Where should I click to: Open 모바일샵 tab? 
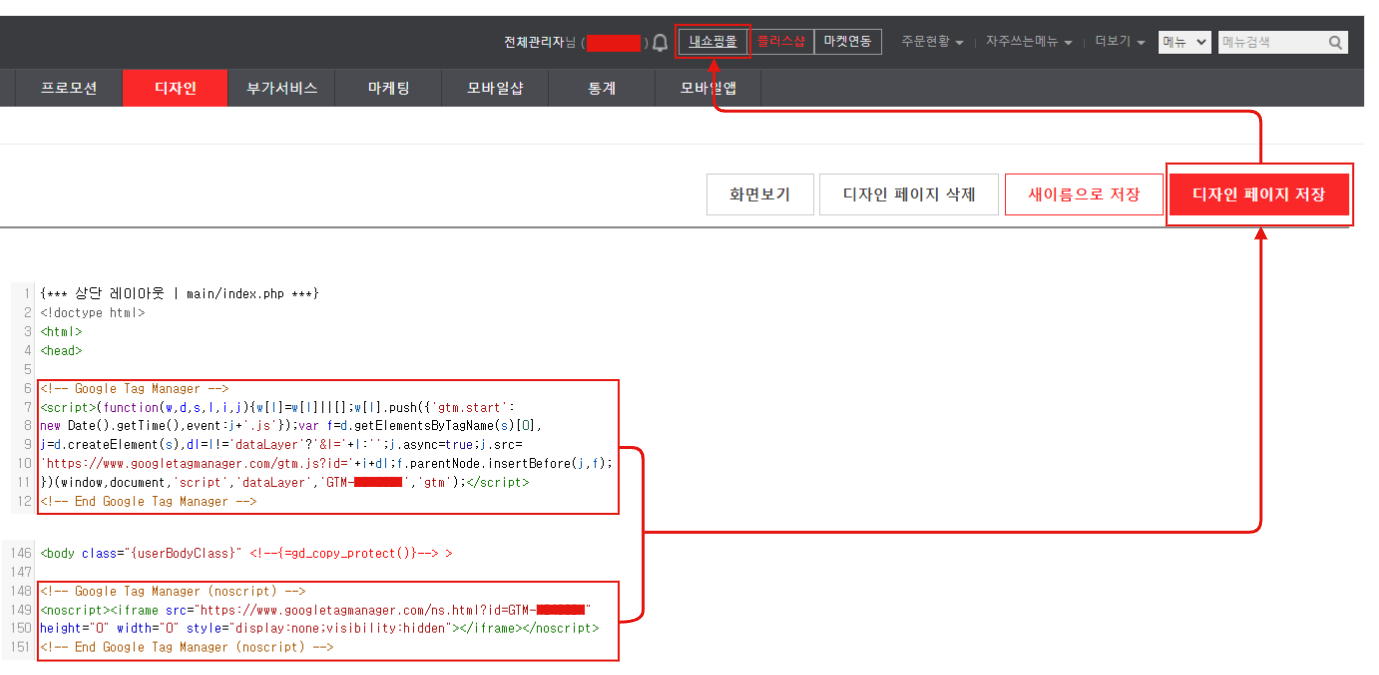click(495, 88)
